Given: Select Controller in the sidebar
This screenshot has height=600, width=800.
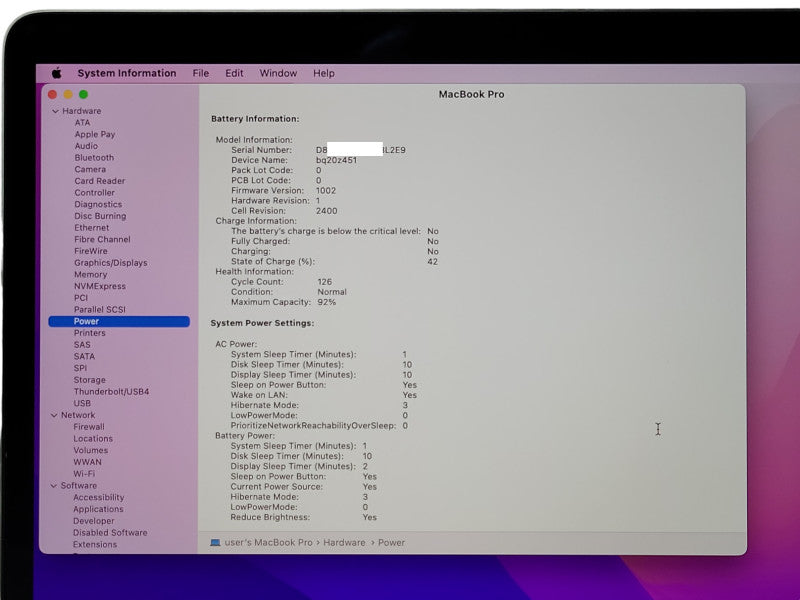Looking at the screenshot, I should [94, 193].
